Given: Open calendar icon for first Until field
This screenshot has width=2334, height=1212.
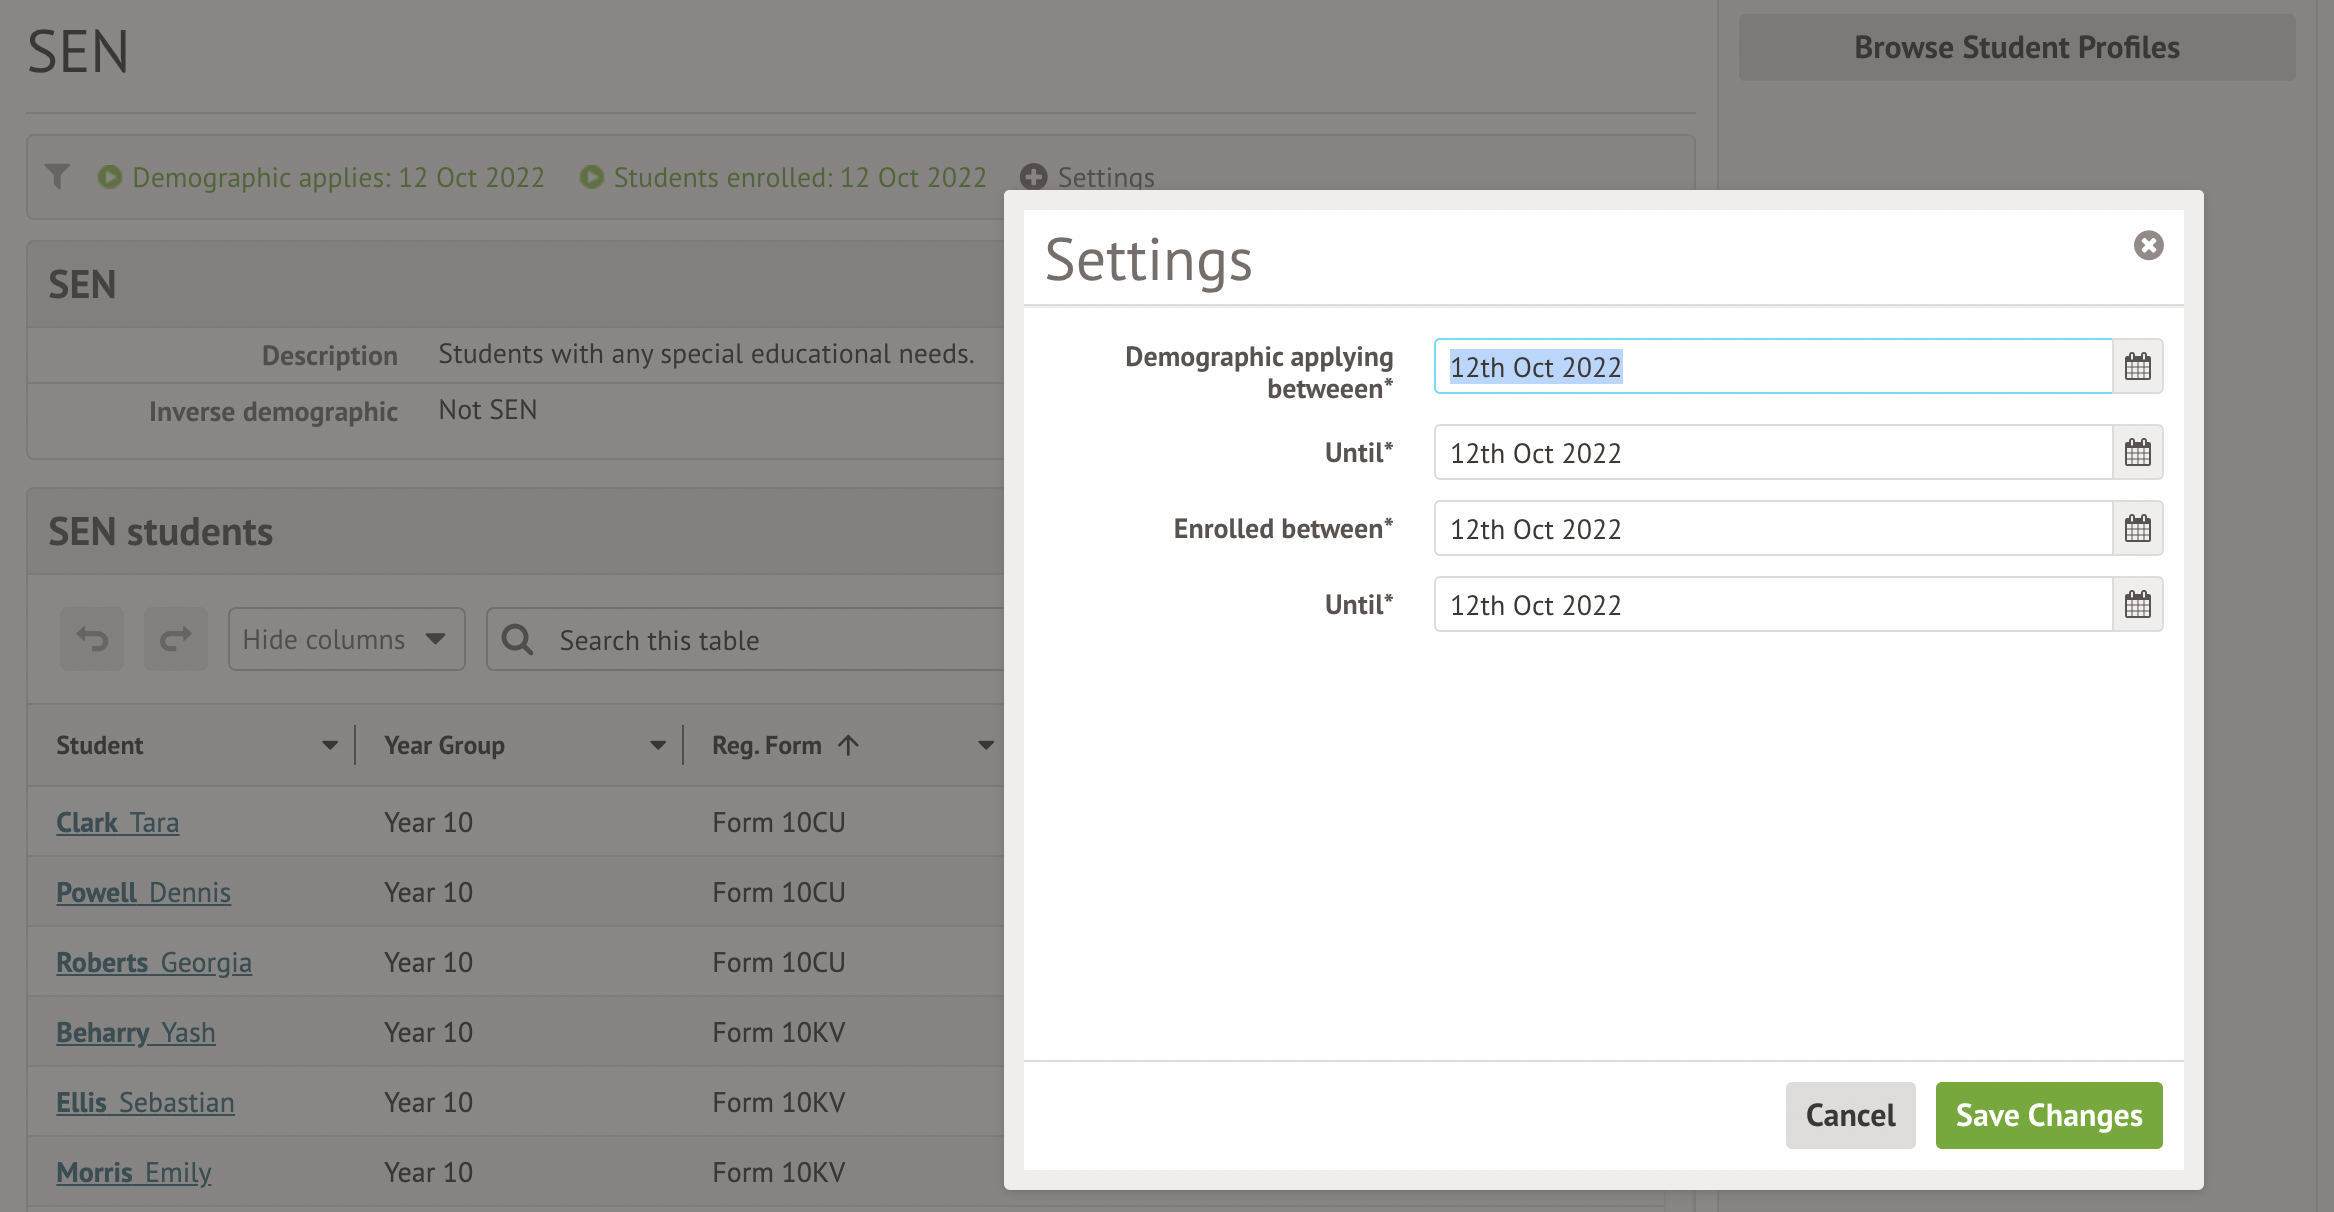Looking at the screenshot, I should tap(2137, 452).
